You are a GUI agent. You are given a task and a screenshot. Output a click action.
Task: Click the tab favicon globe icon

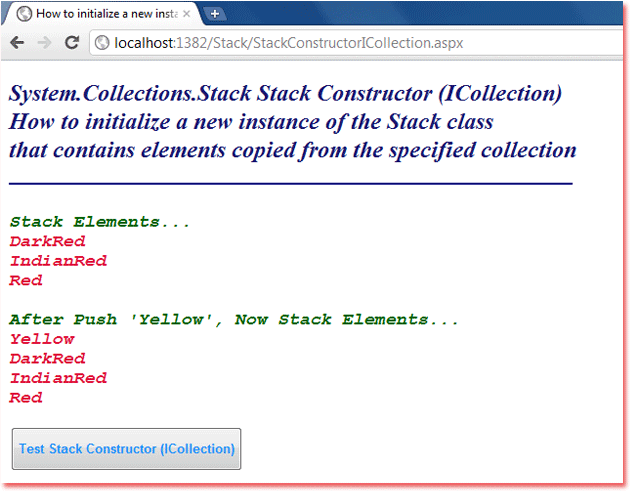[x=24, y=14]
